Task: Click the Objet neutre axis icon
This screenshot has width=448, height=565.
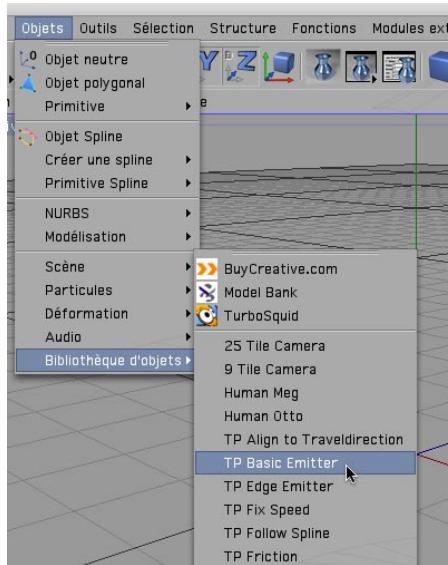Action: [x=28, y=59]
